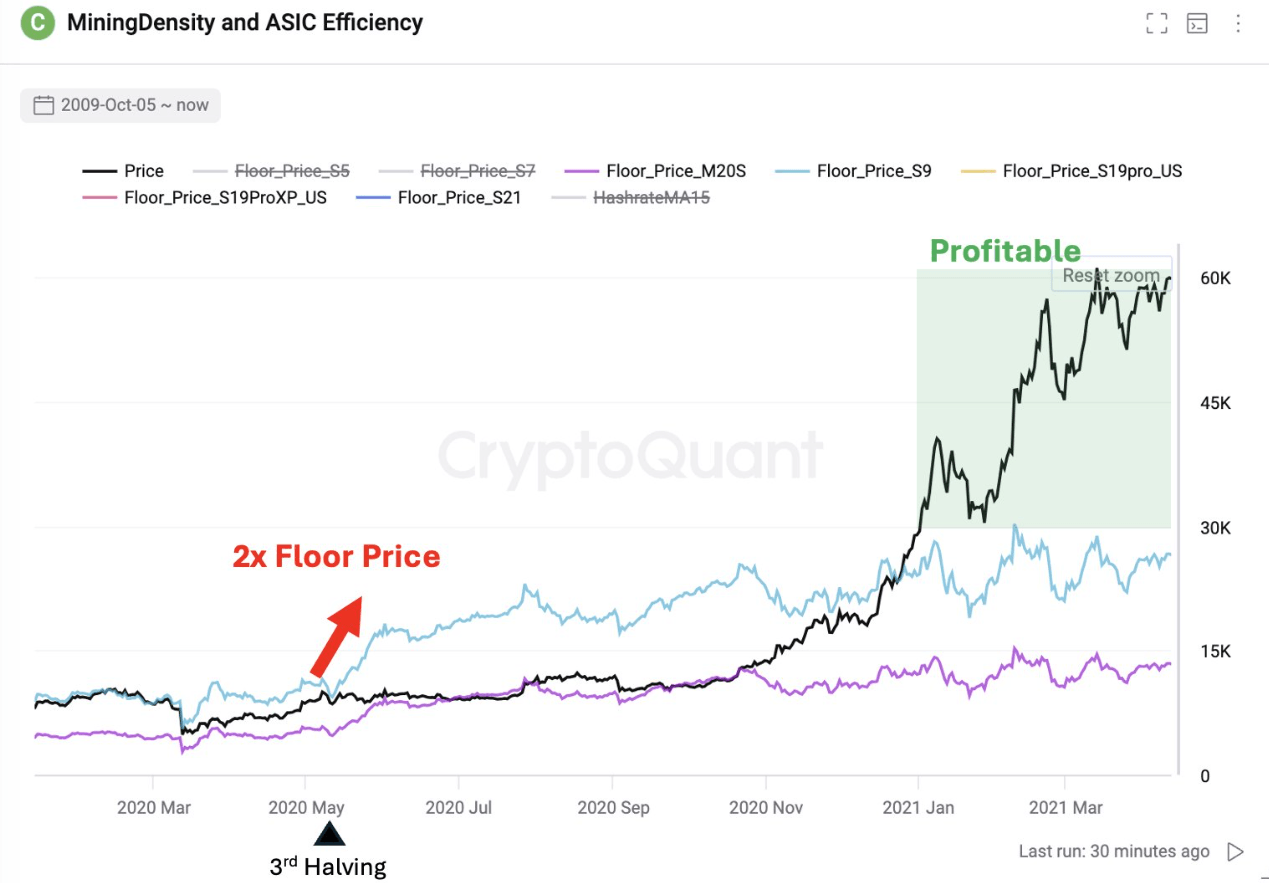Open the 2009-Oct-05 ~ now date selector
Screen dimensions: 1269x883
click(120, 105)
